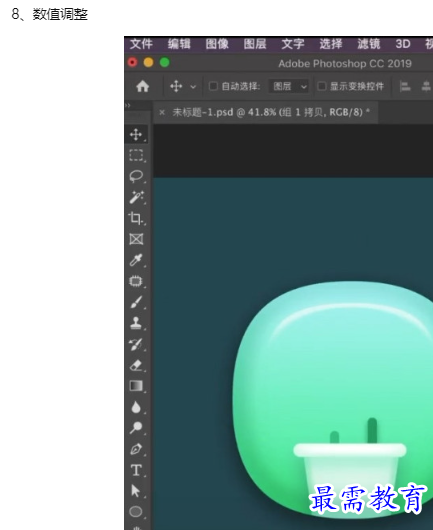Select the Spot Healing Brush tool
Viewport: 433px width, 530px height.
[x=136, y=281]
